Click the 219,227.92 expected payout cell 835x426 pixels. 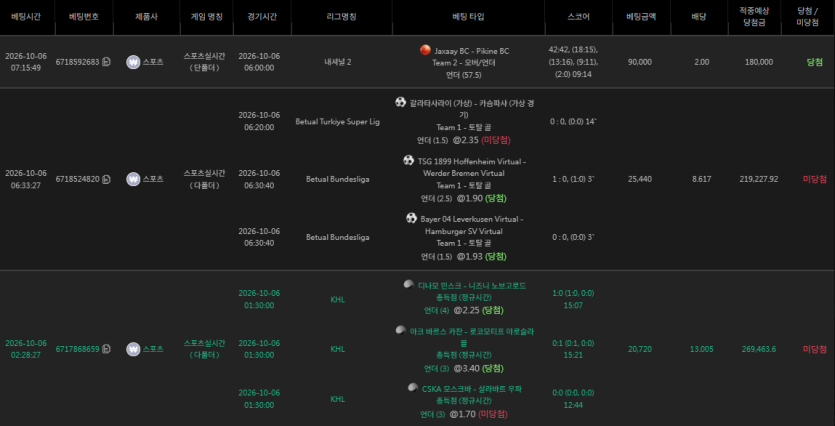(x=758, y=179)
